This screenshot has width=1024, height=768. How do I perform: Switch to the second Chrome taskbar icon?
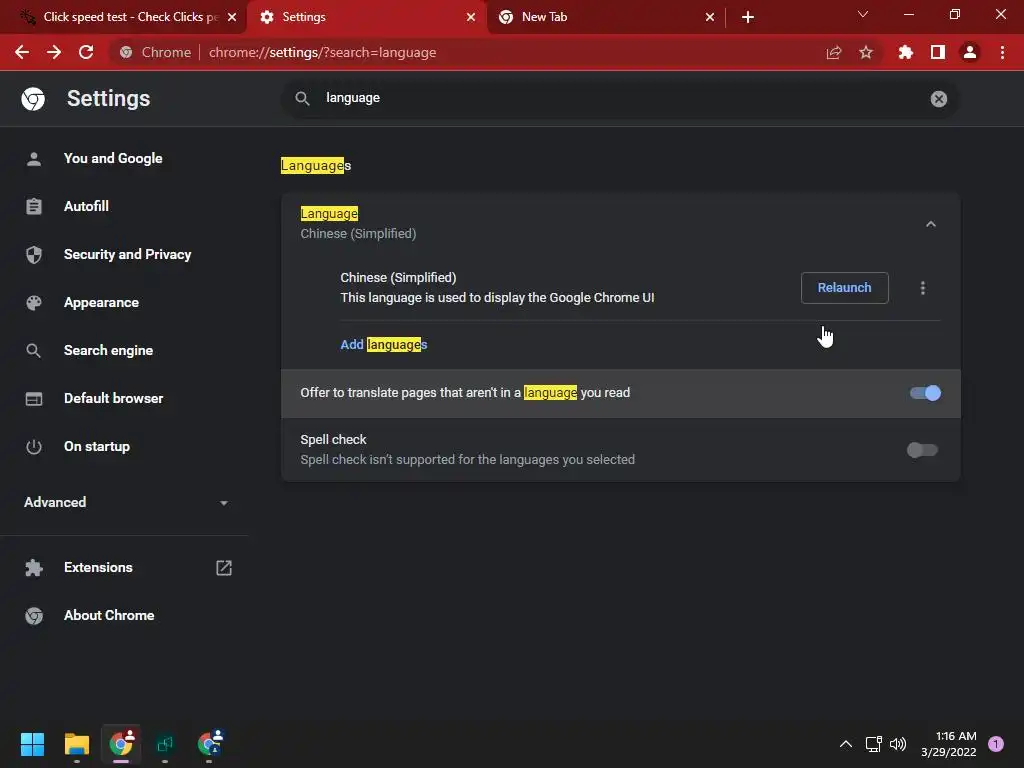pos(210,743)
